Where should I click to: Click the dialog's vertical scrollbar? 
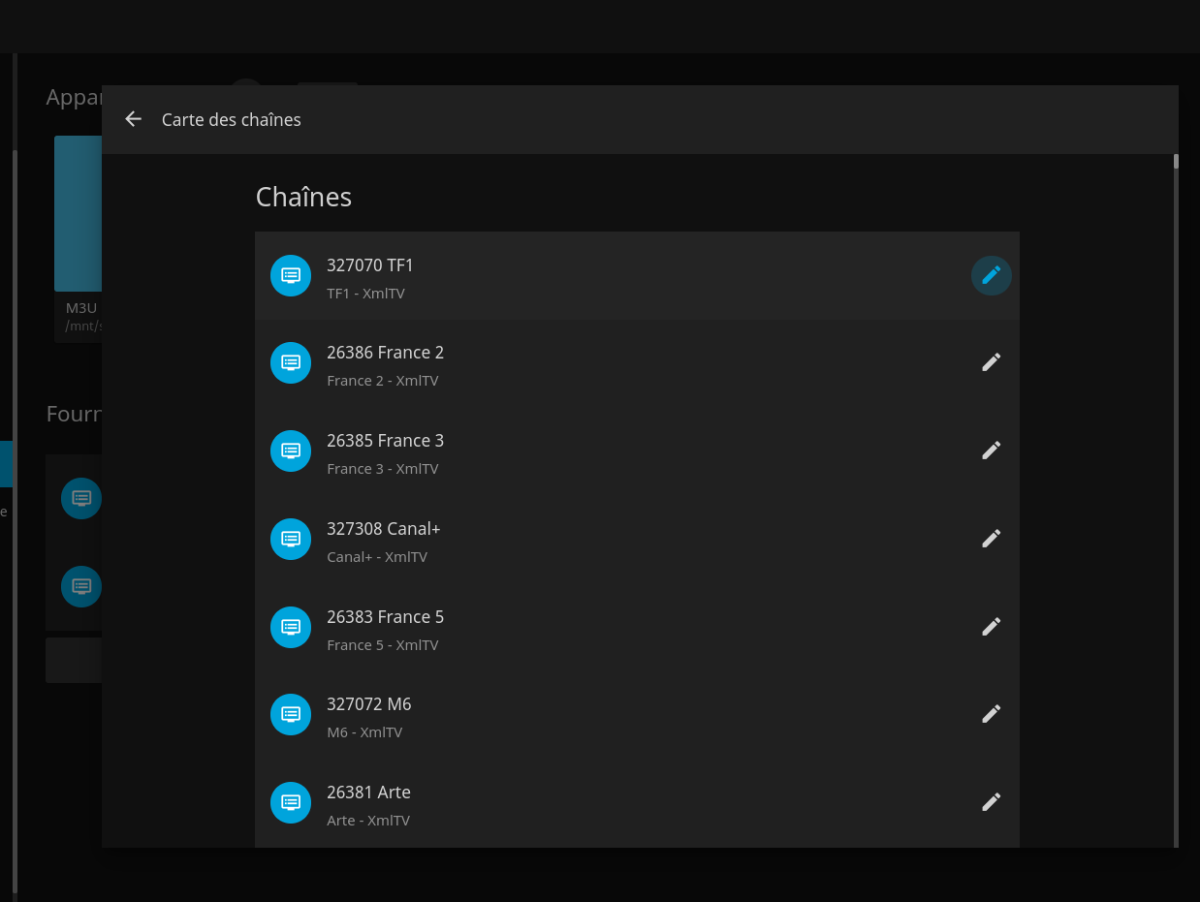[x=1176, y=500]
